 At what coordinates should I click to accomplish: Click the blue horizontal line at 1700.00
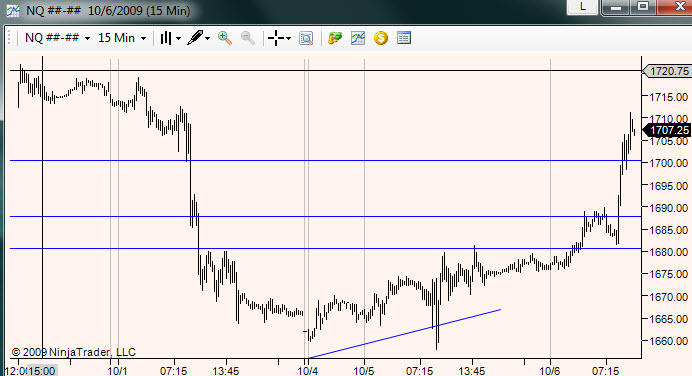[325, 161]
